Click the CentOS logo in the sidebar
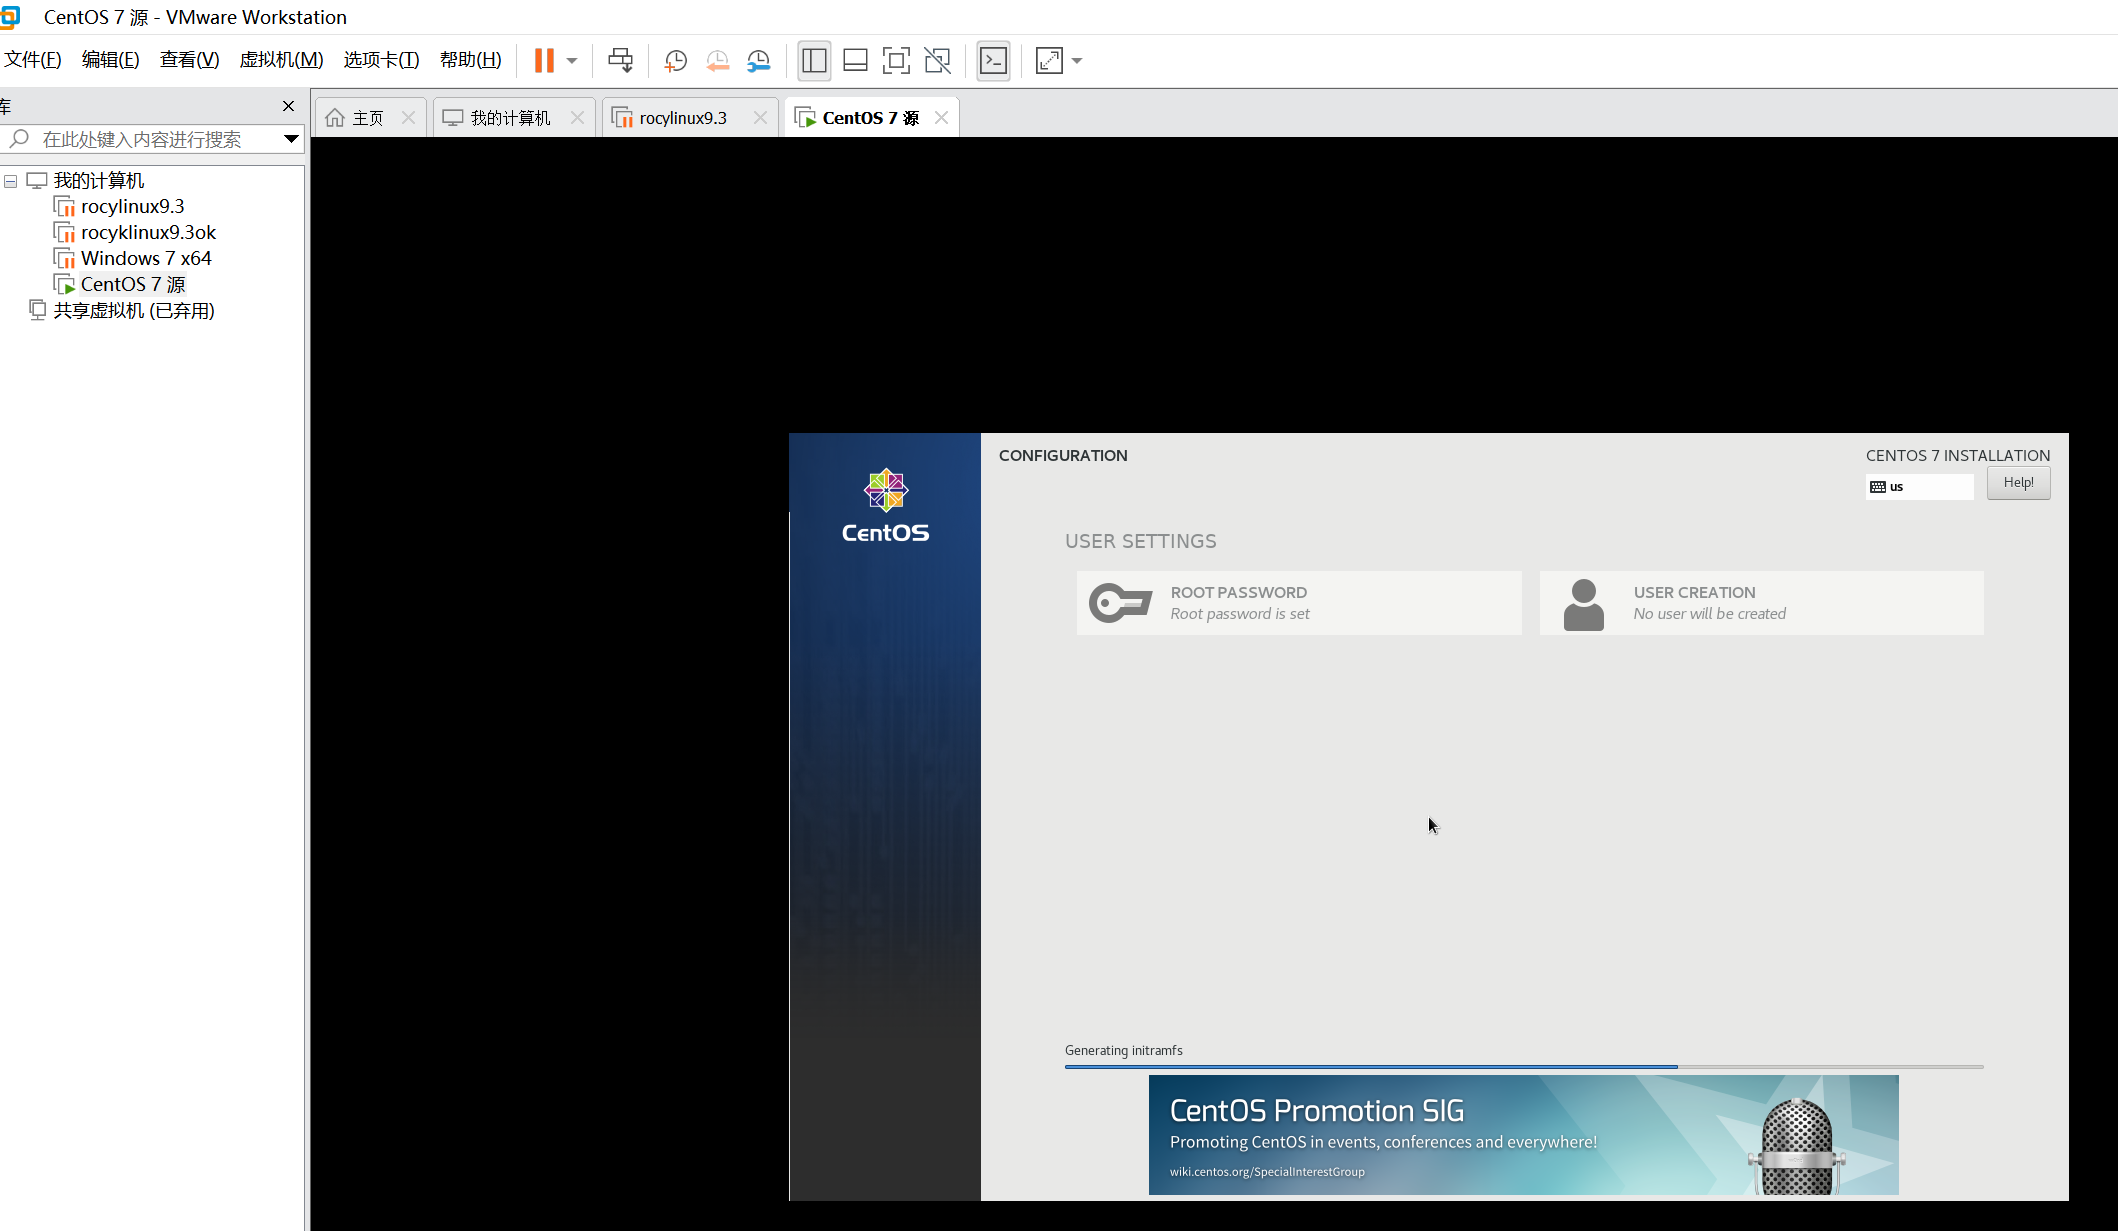This screenshot has width=2118, height=1231. [x=885, y=506]
